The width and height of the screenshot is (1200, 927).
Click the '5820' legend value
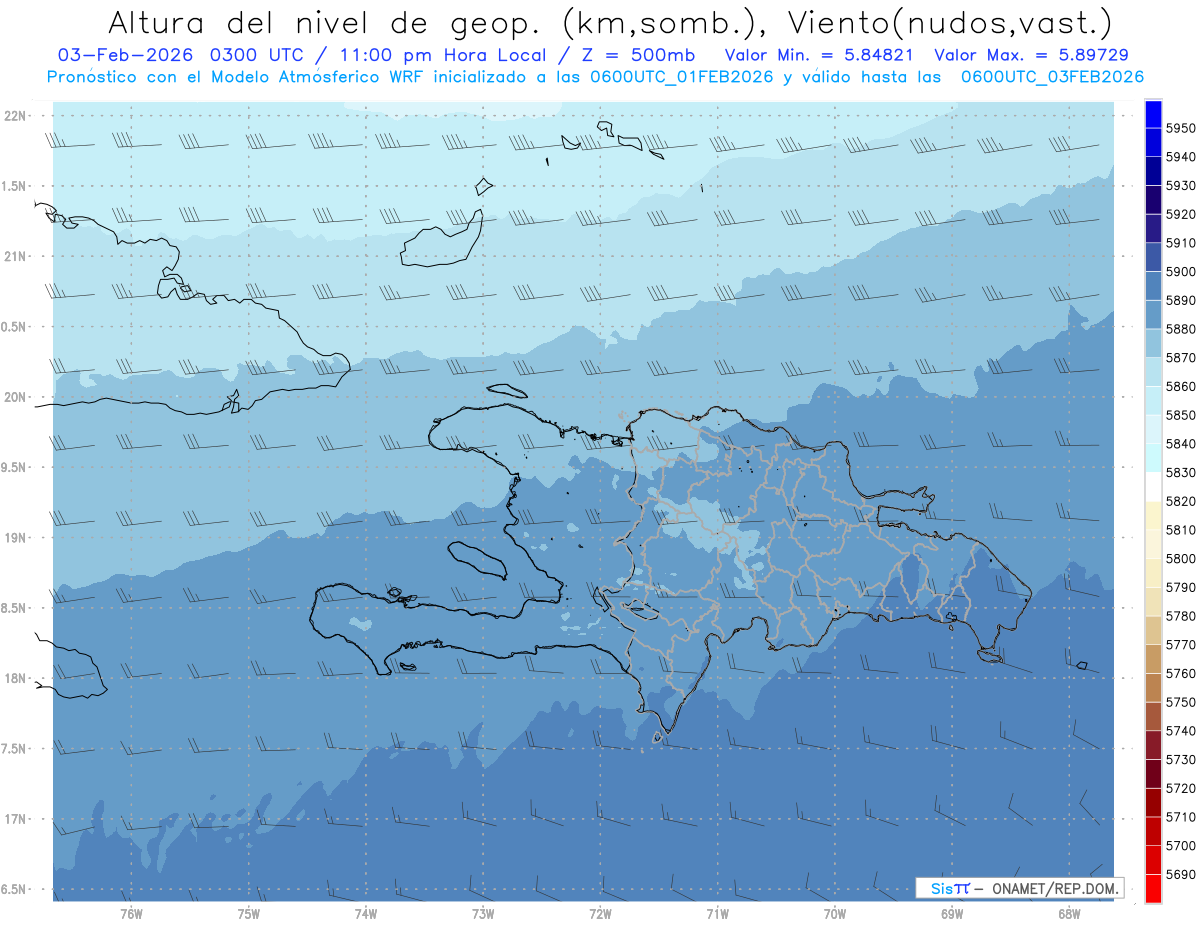[x=1181, y=501]
